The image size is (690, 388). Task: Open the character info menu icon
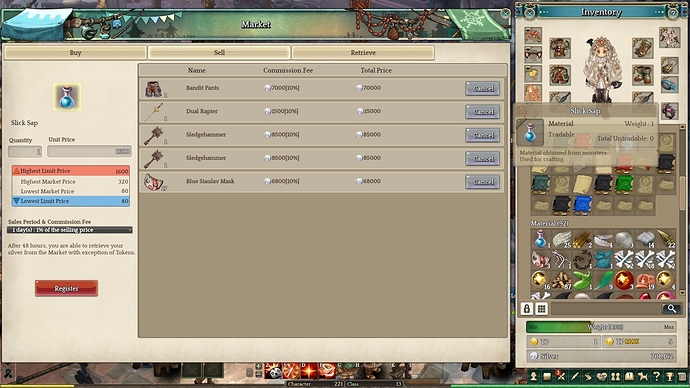(x=533, y=376)
